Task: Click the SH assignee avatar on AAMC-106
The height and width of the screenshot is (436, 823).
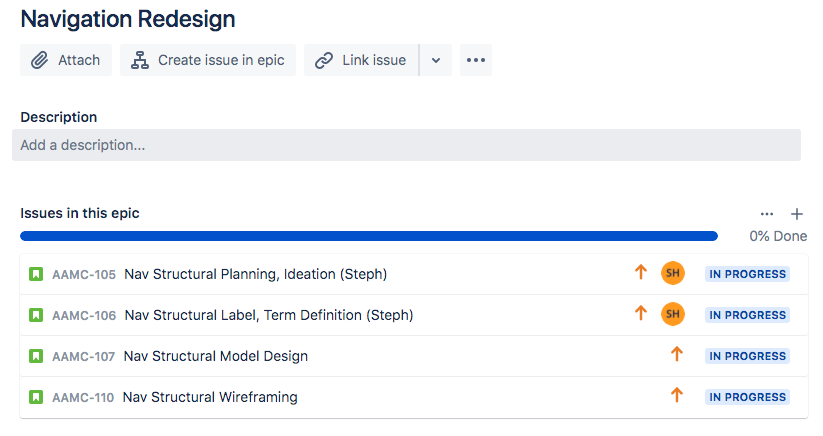Action: 673,314
